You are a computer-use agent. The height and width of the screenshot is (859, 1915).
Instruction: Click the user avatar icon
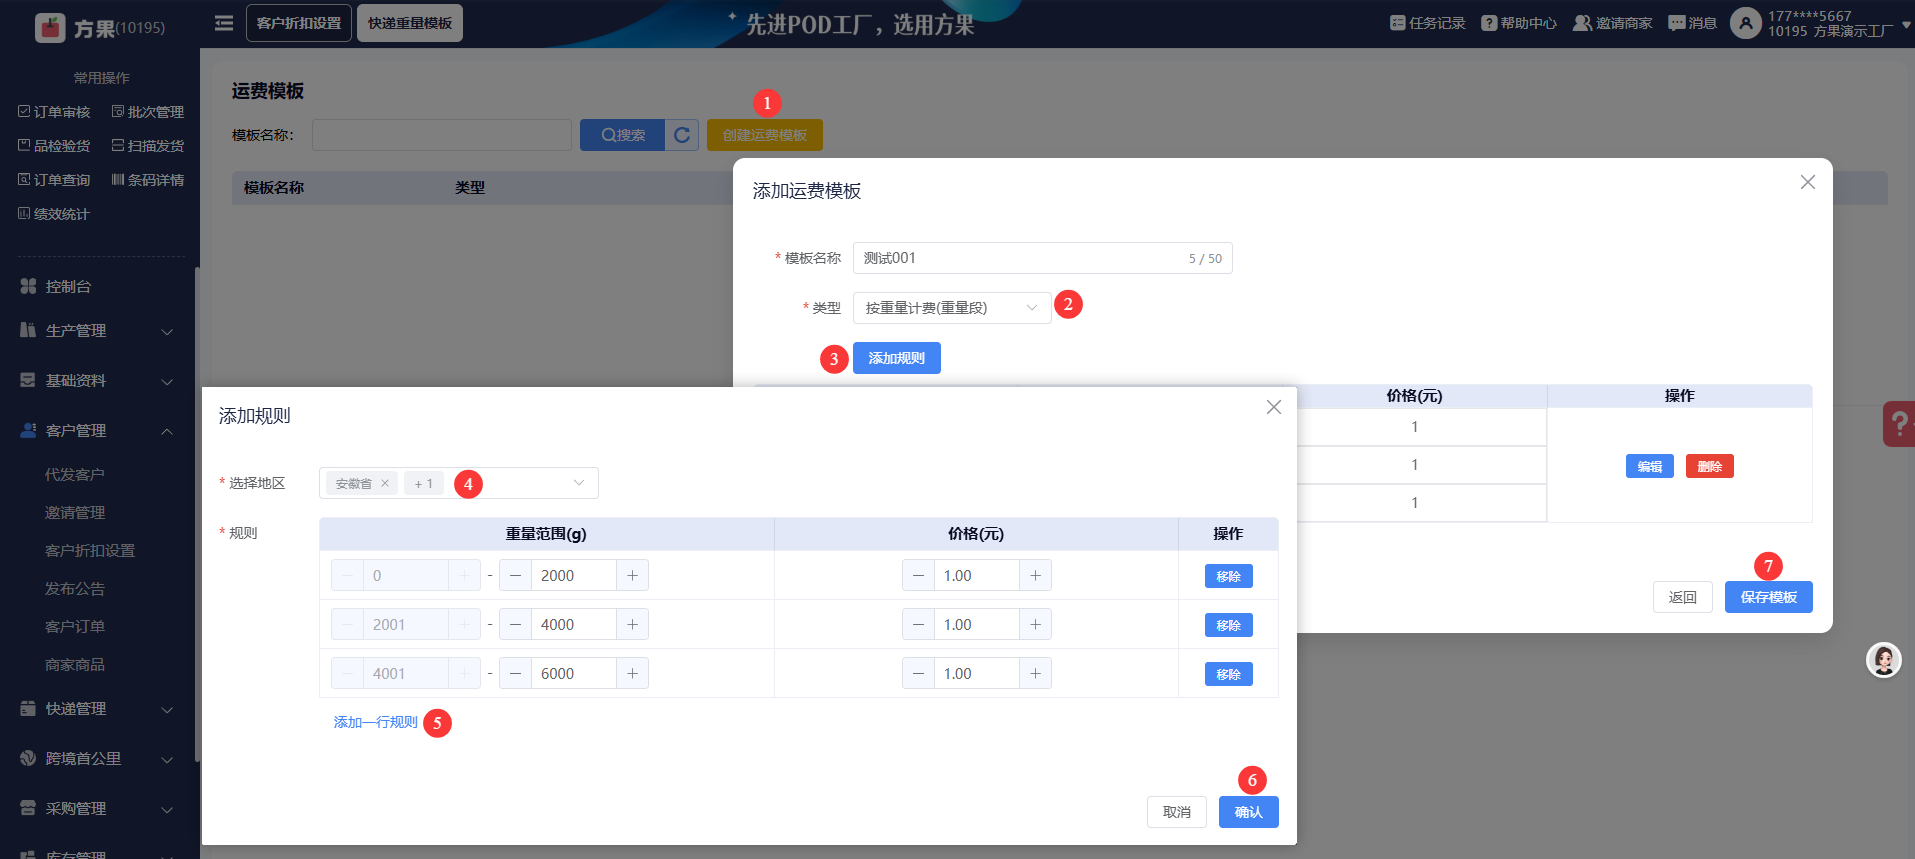[1745, 23]
